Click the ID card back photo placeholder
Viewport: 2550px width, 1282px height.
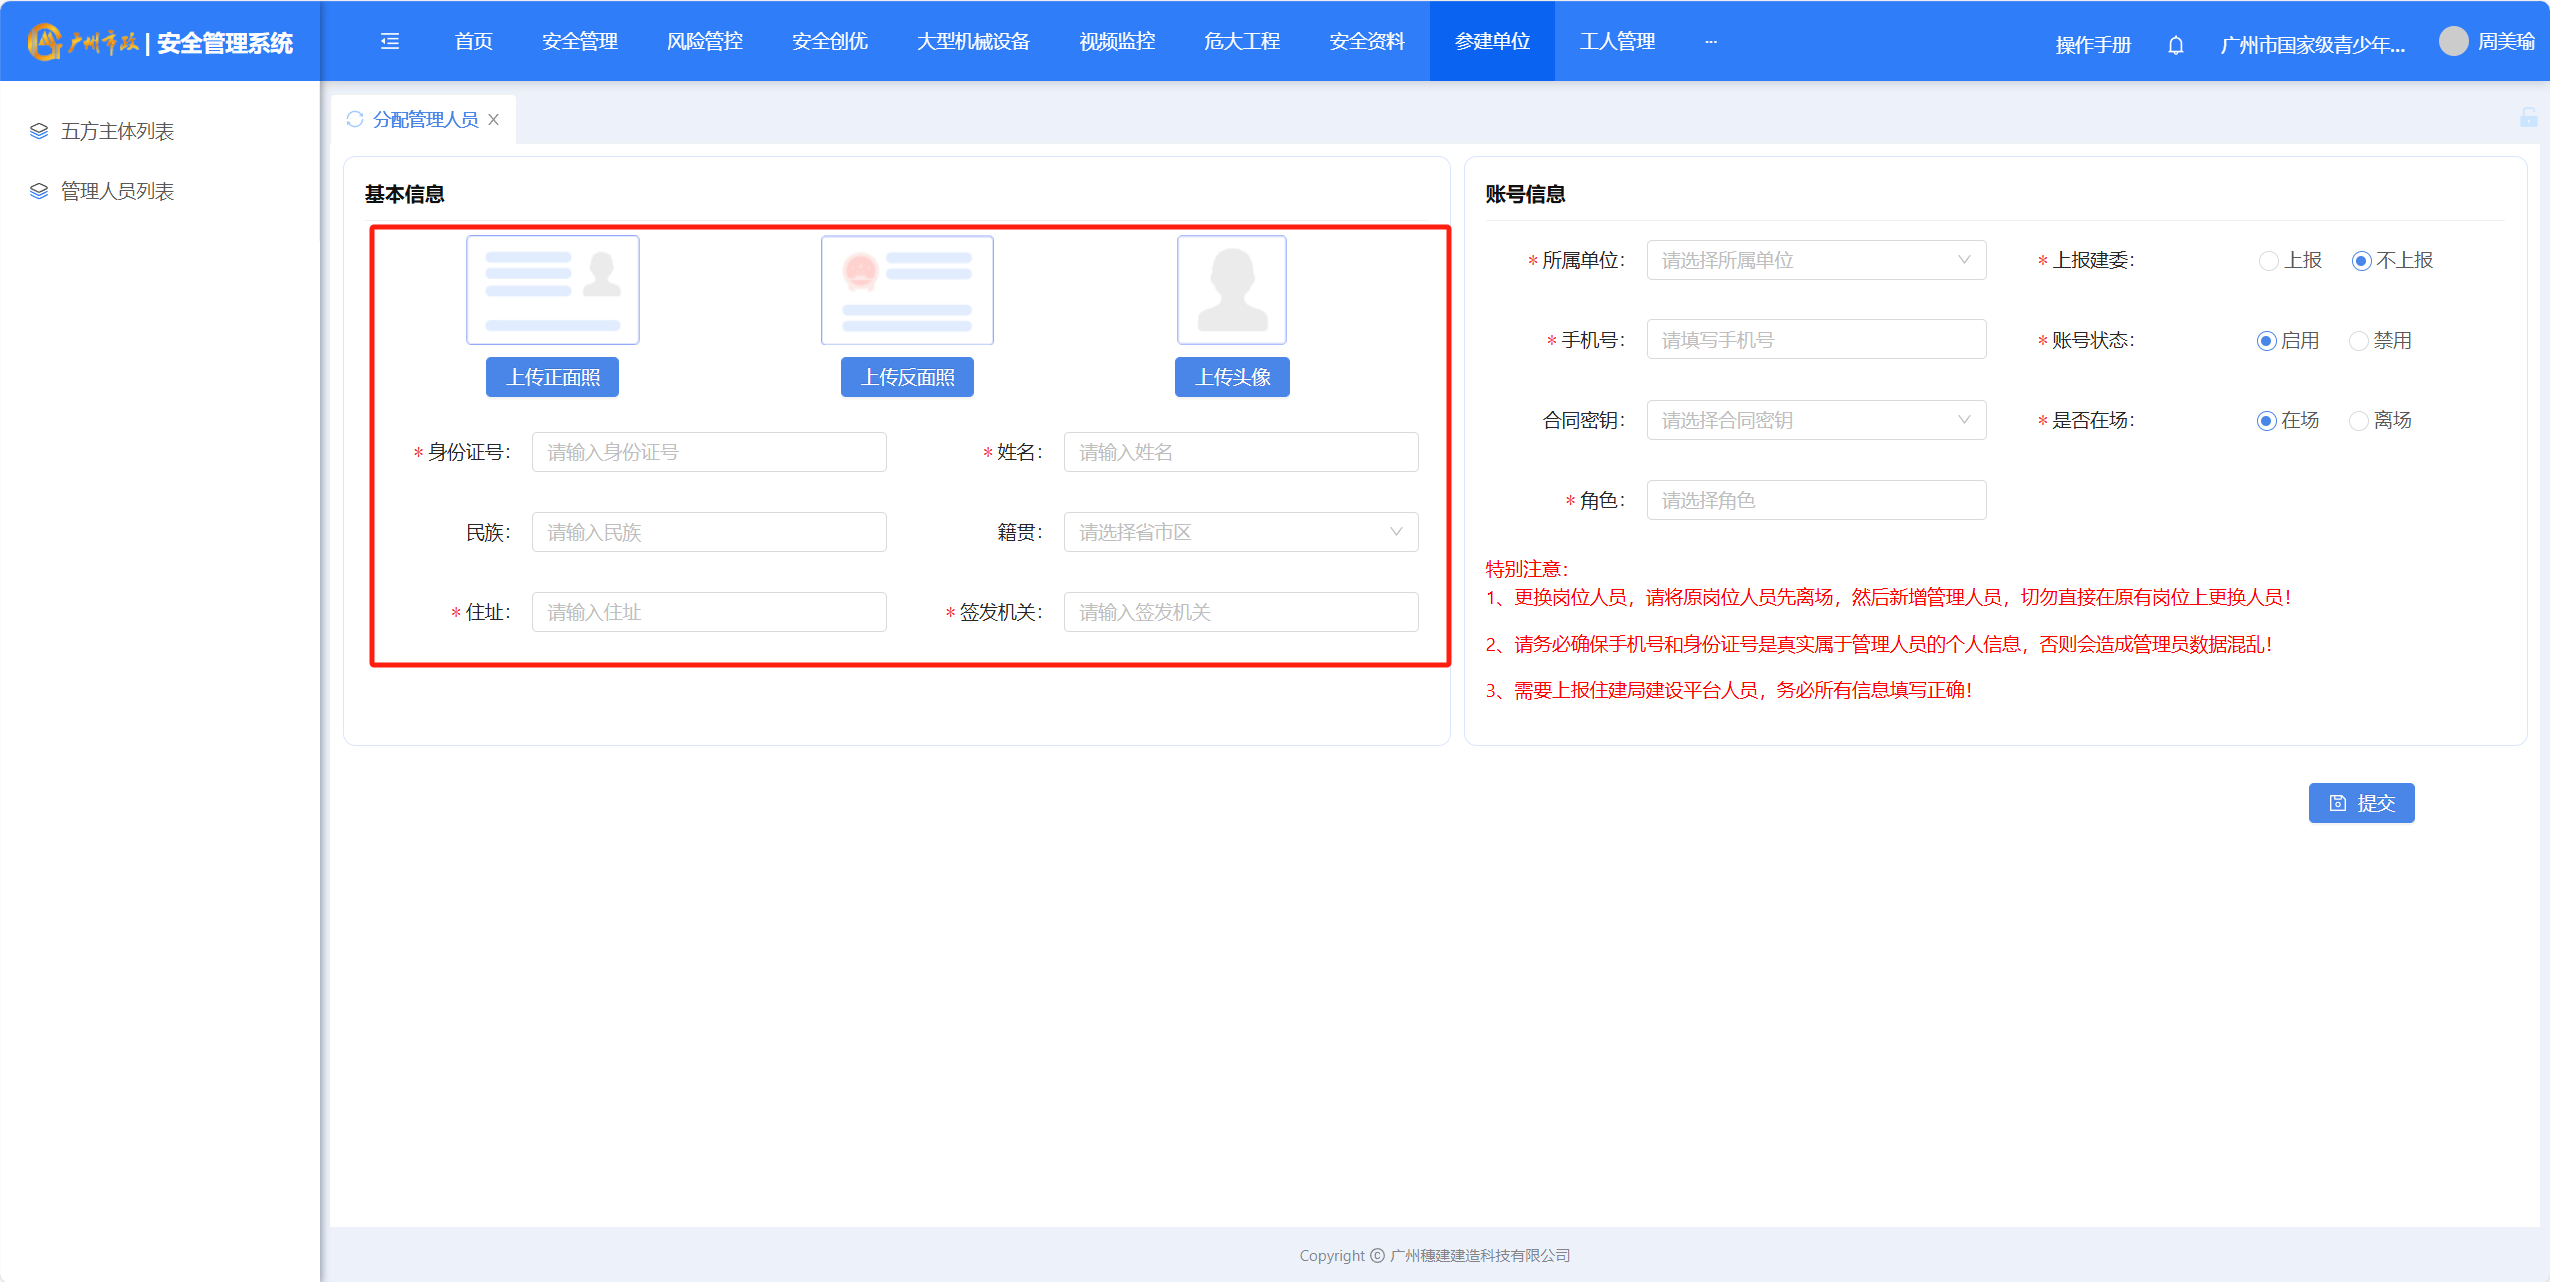[907, 290]
